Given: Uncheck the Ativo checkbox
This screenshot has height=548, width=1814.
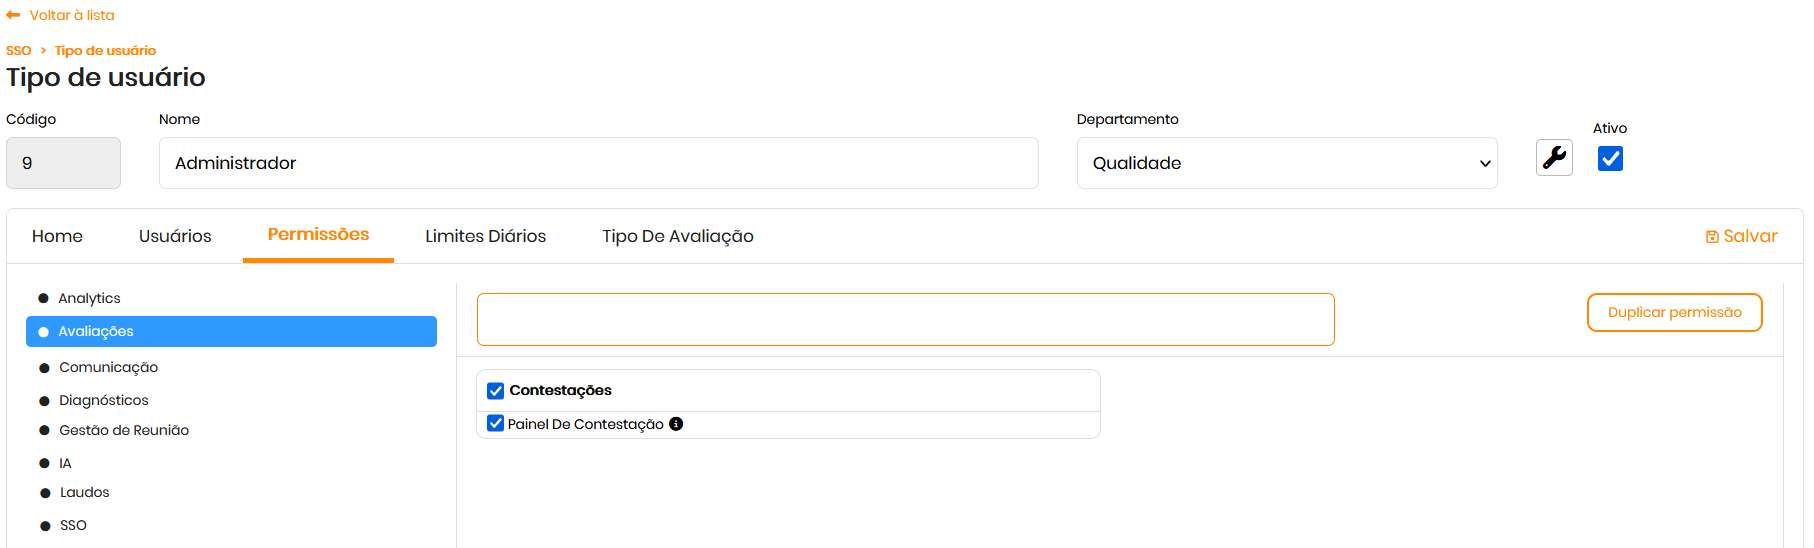Looking at the screenshot, I should (1610, 159).
